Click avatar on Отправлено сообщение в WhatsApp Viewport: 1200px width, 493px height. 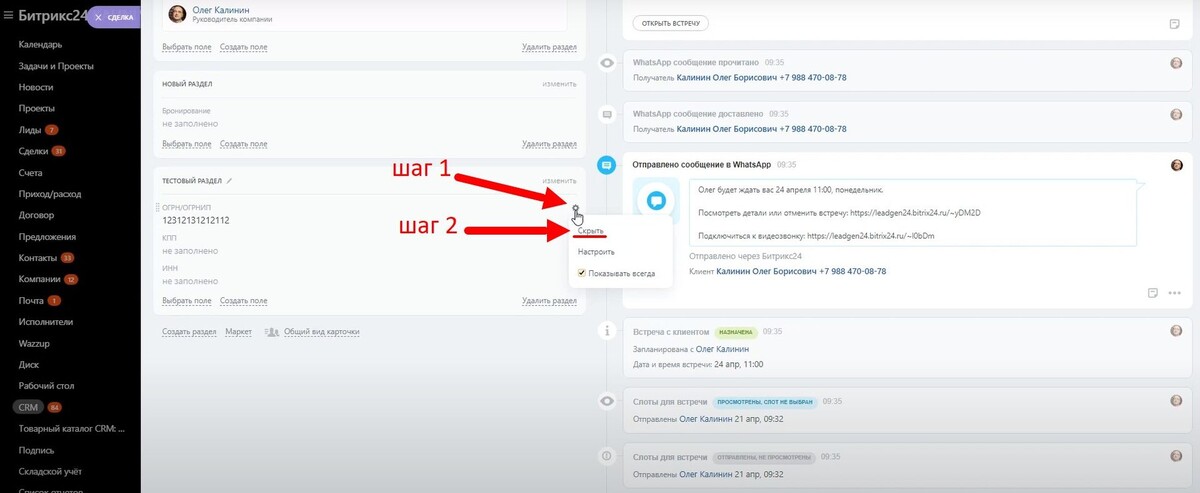[x=1176, y=165]
